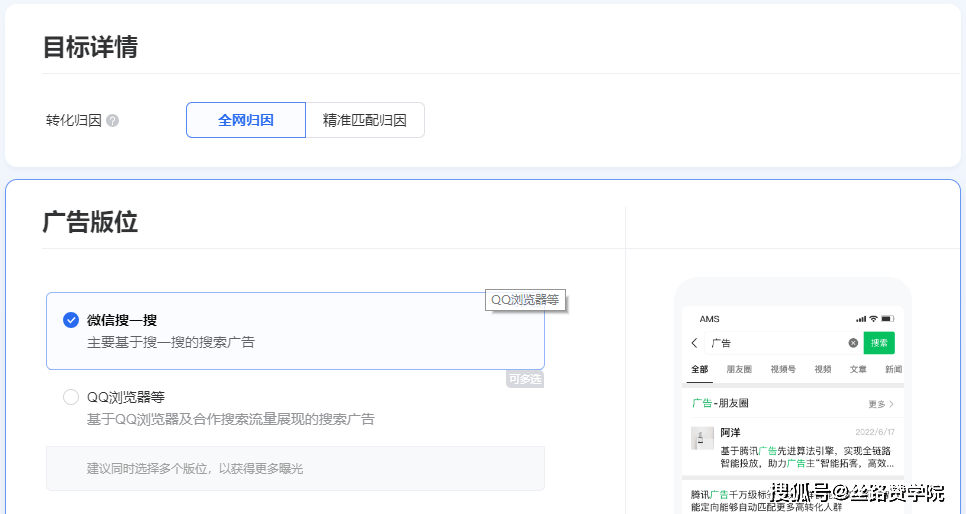The width and height of the screenshot is (966, 514).
Task: Switch to the 视频号 tab in preview
Action: coord(783,369)
